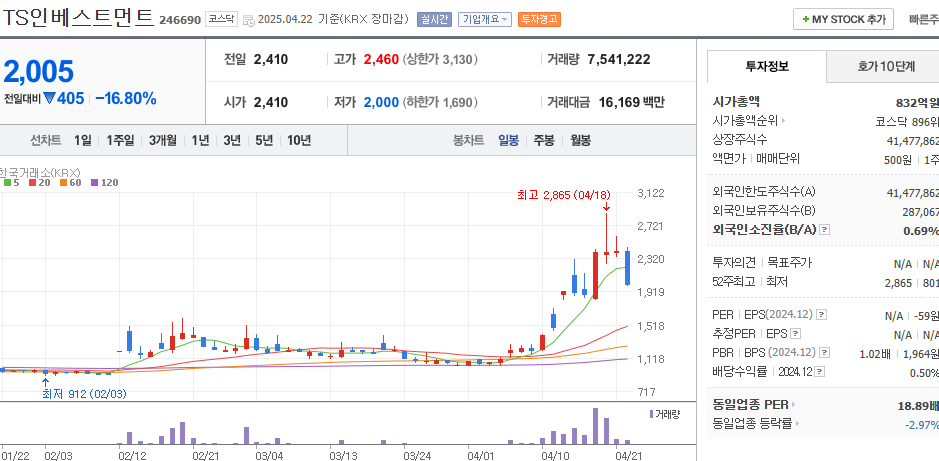Image resolution: width=939 pixels, height=461 pixels.
Task: Open the 기업개요 dropdown
Action: (x=485, y=19)
